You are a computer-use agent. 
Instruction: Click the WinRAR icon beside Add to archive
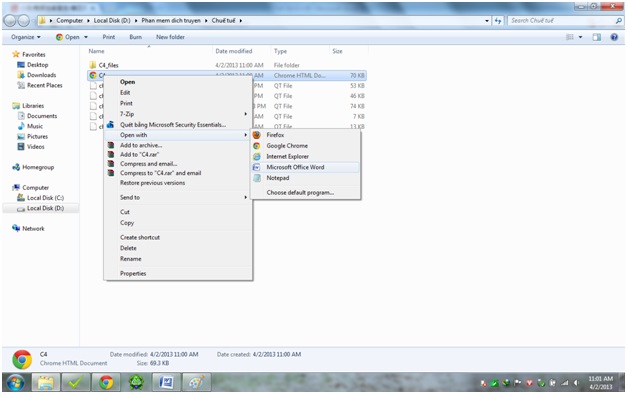point(111,145)
